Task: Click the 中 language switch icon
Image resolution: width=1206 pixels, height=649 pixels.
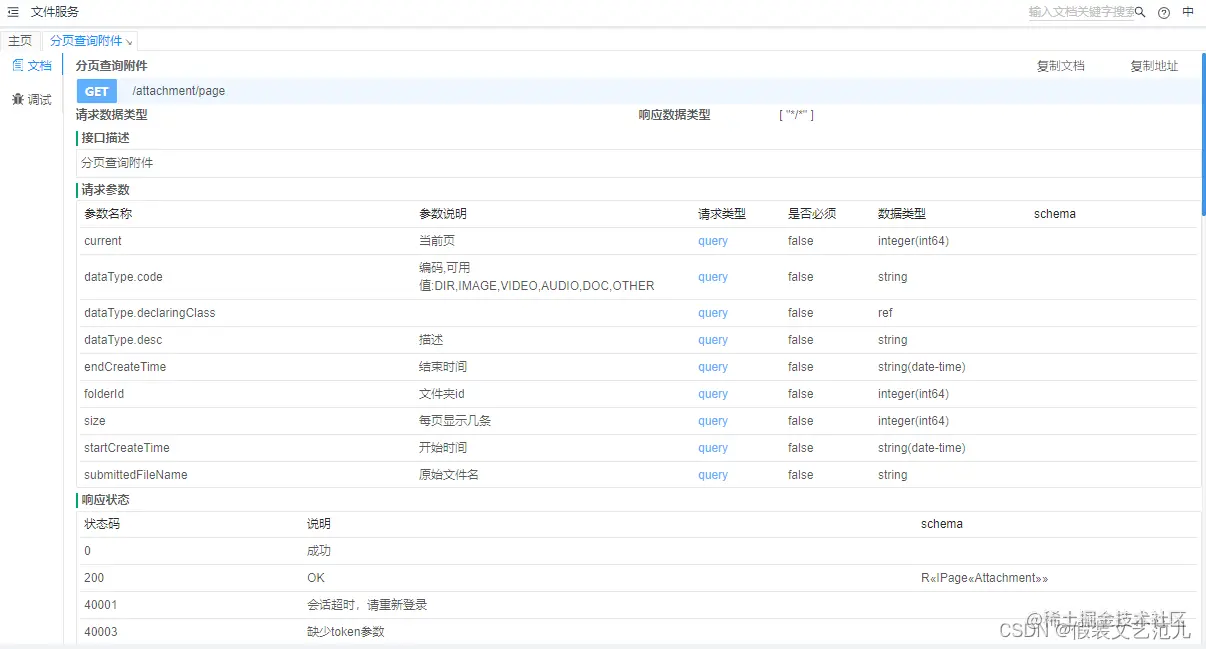Action: tap(1188, 11)
